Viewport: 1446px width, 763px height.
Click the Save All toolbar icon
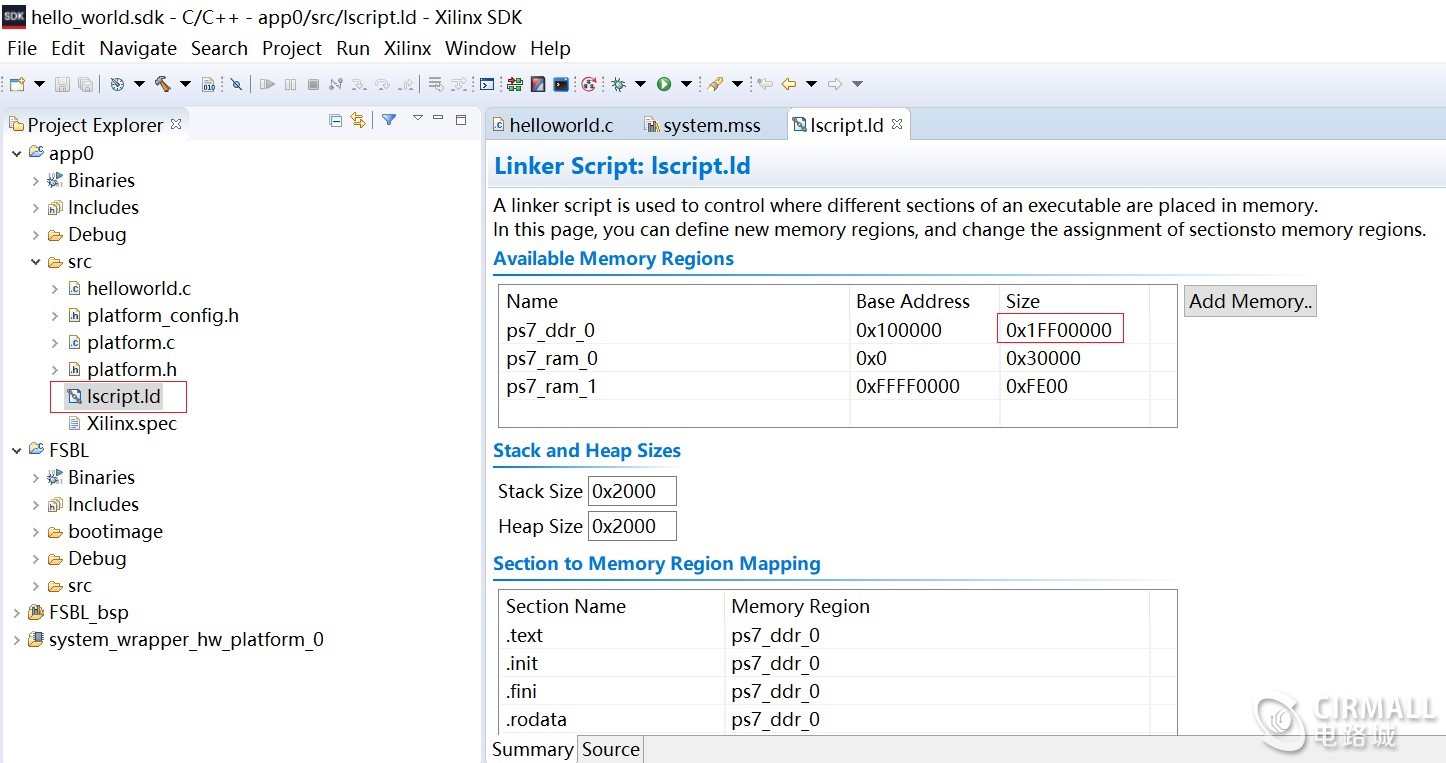point(85,84)
